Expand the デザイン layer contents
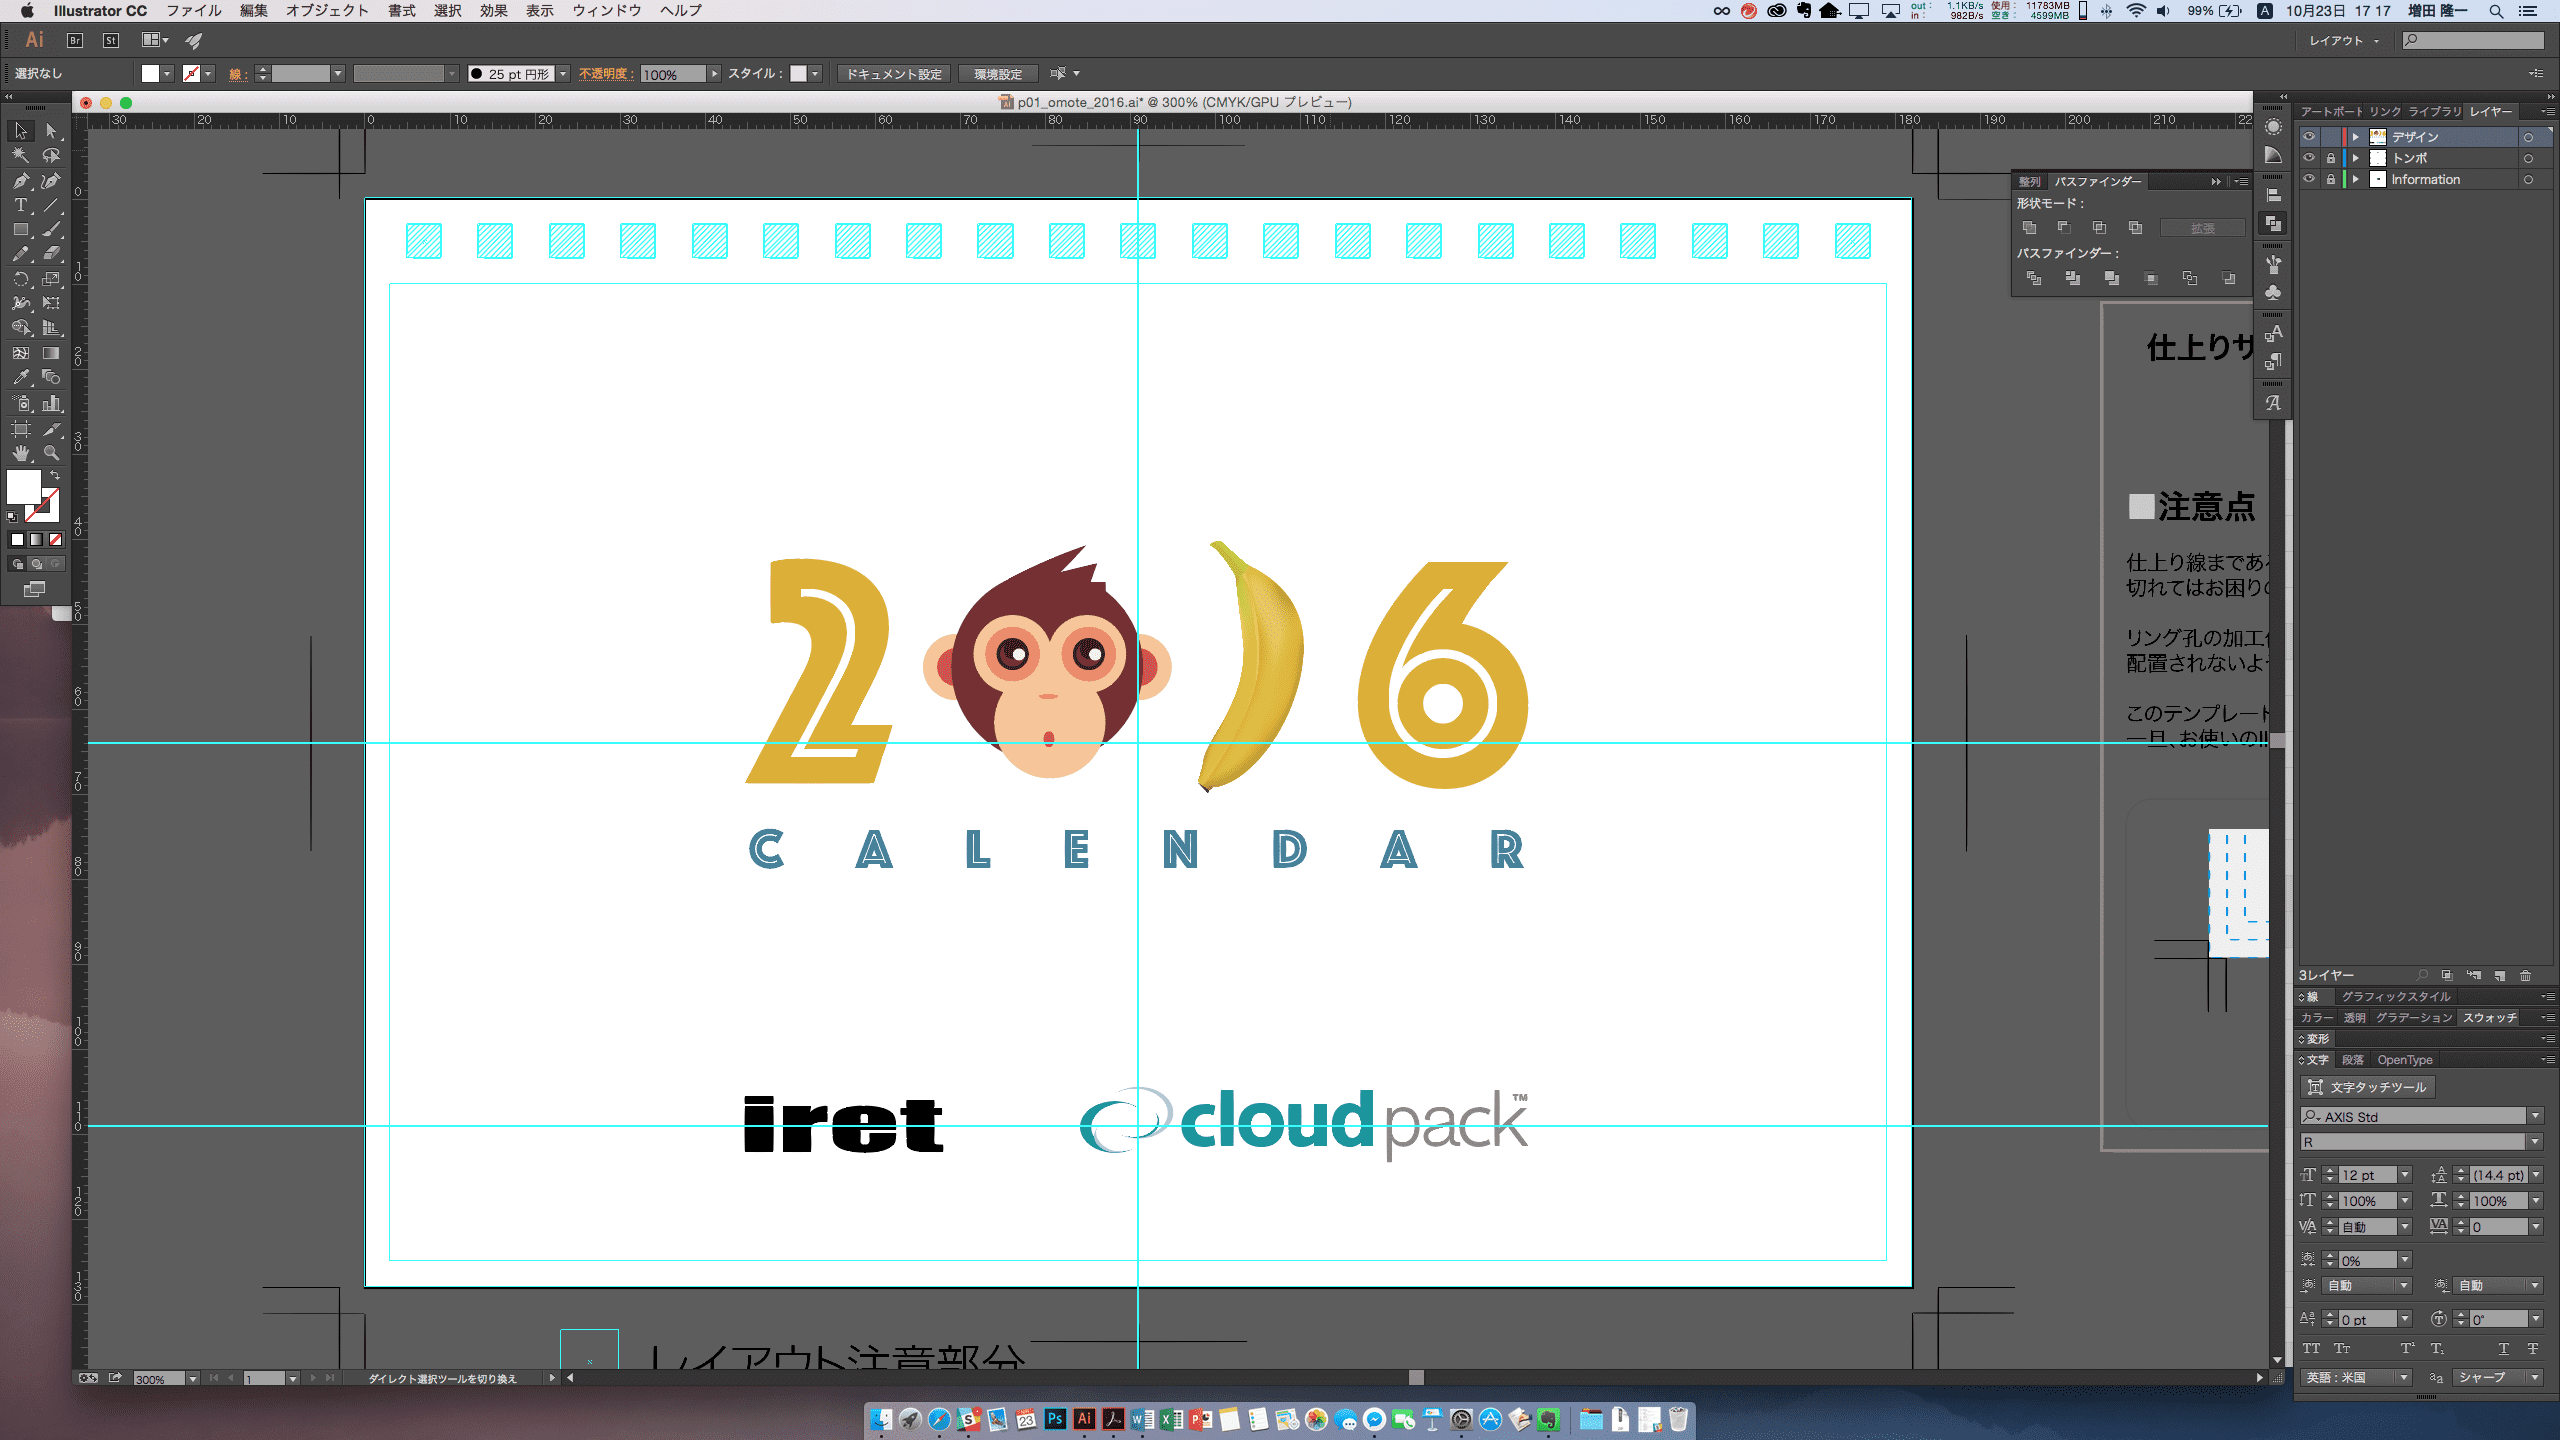 2355,137
